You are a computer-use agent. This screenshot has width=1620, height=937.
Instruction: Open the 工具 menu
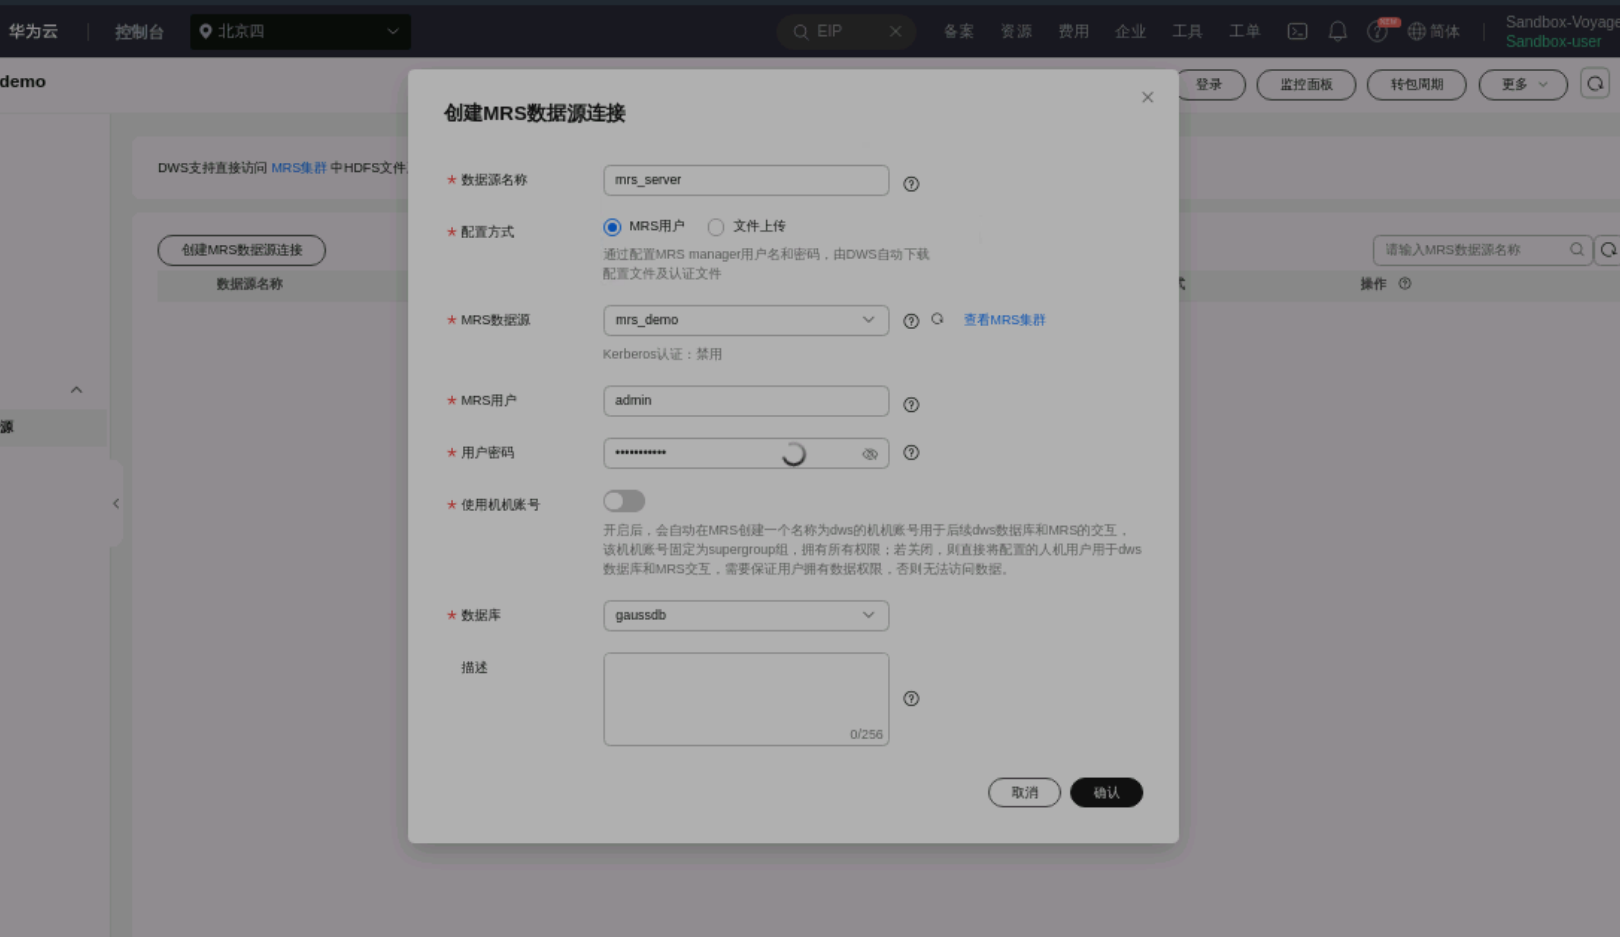pyautogui.click(x=1187, y=32)
